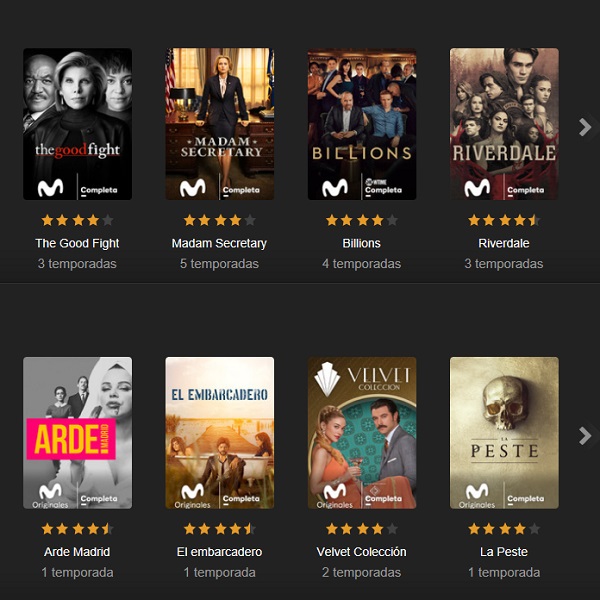Click '2 temporadas' under Velvet Colección
The height and width of the screenshot is (600, 600).
pos(362,572)
